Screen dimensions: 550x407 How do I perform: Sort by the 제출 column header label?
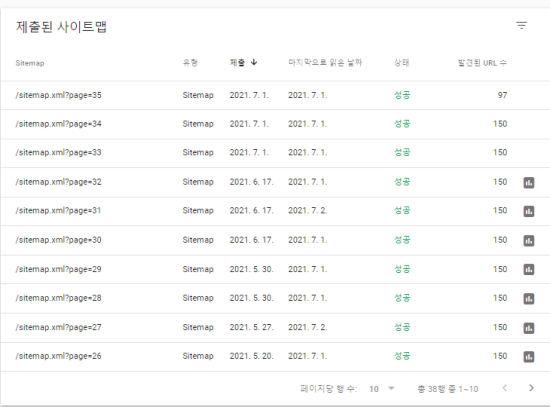tap(237, 63)
